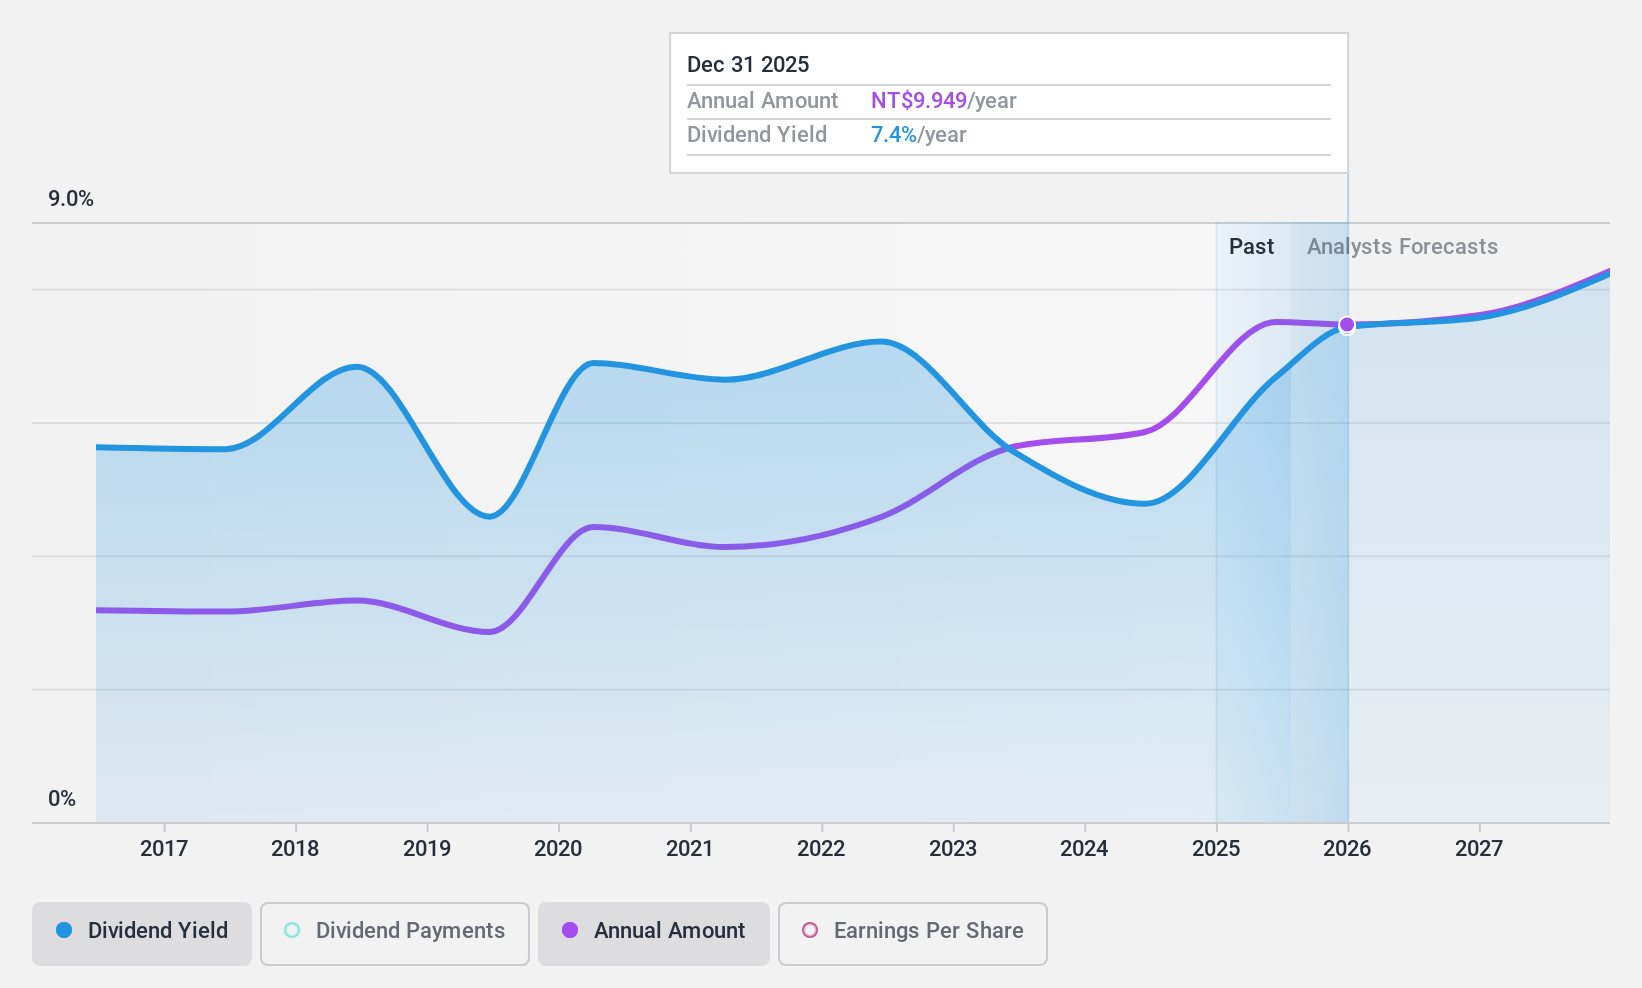Click the Analysts Forecasts label
Viewport: 1642px width, 988px height.
tap(1402, 247)
